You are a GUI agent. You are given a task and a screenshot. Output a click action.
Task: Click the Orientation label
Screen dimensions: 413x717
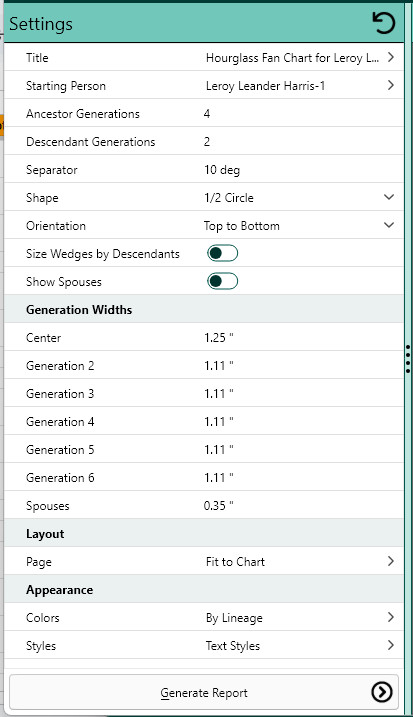[x=56, y=226]
